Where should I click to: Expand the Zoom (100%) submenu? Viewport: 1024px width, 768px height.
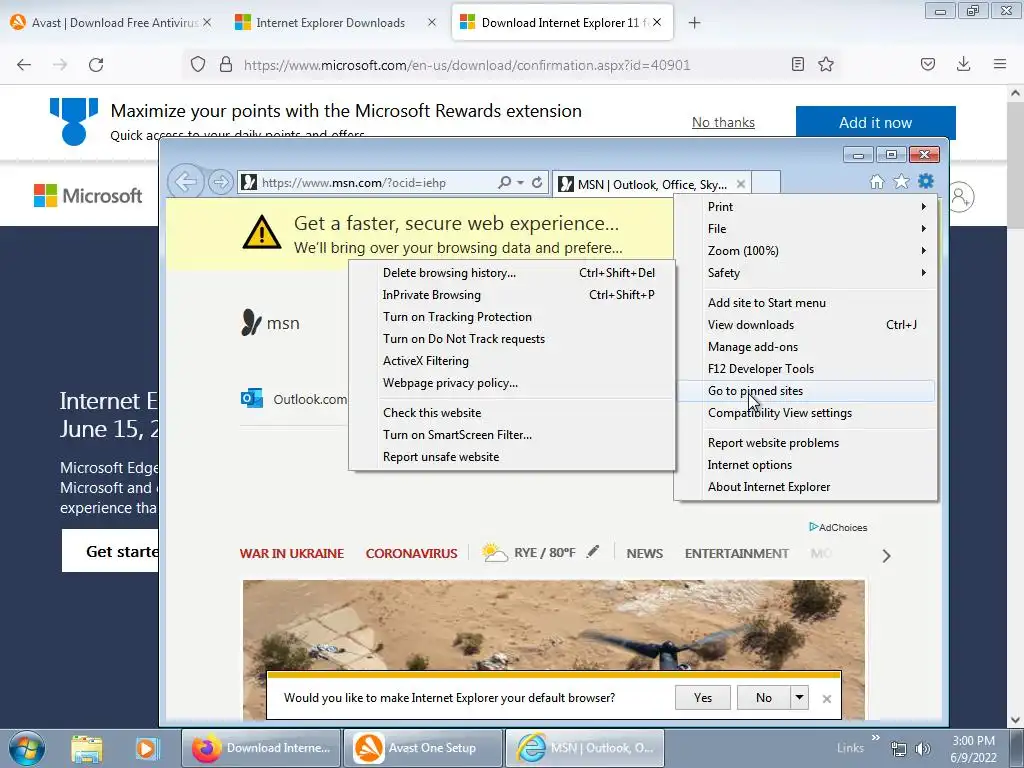coord(806,251)
